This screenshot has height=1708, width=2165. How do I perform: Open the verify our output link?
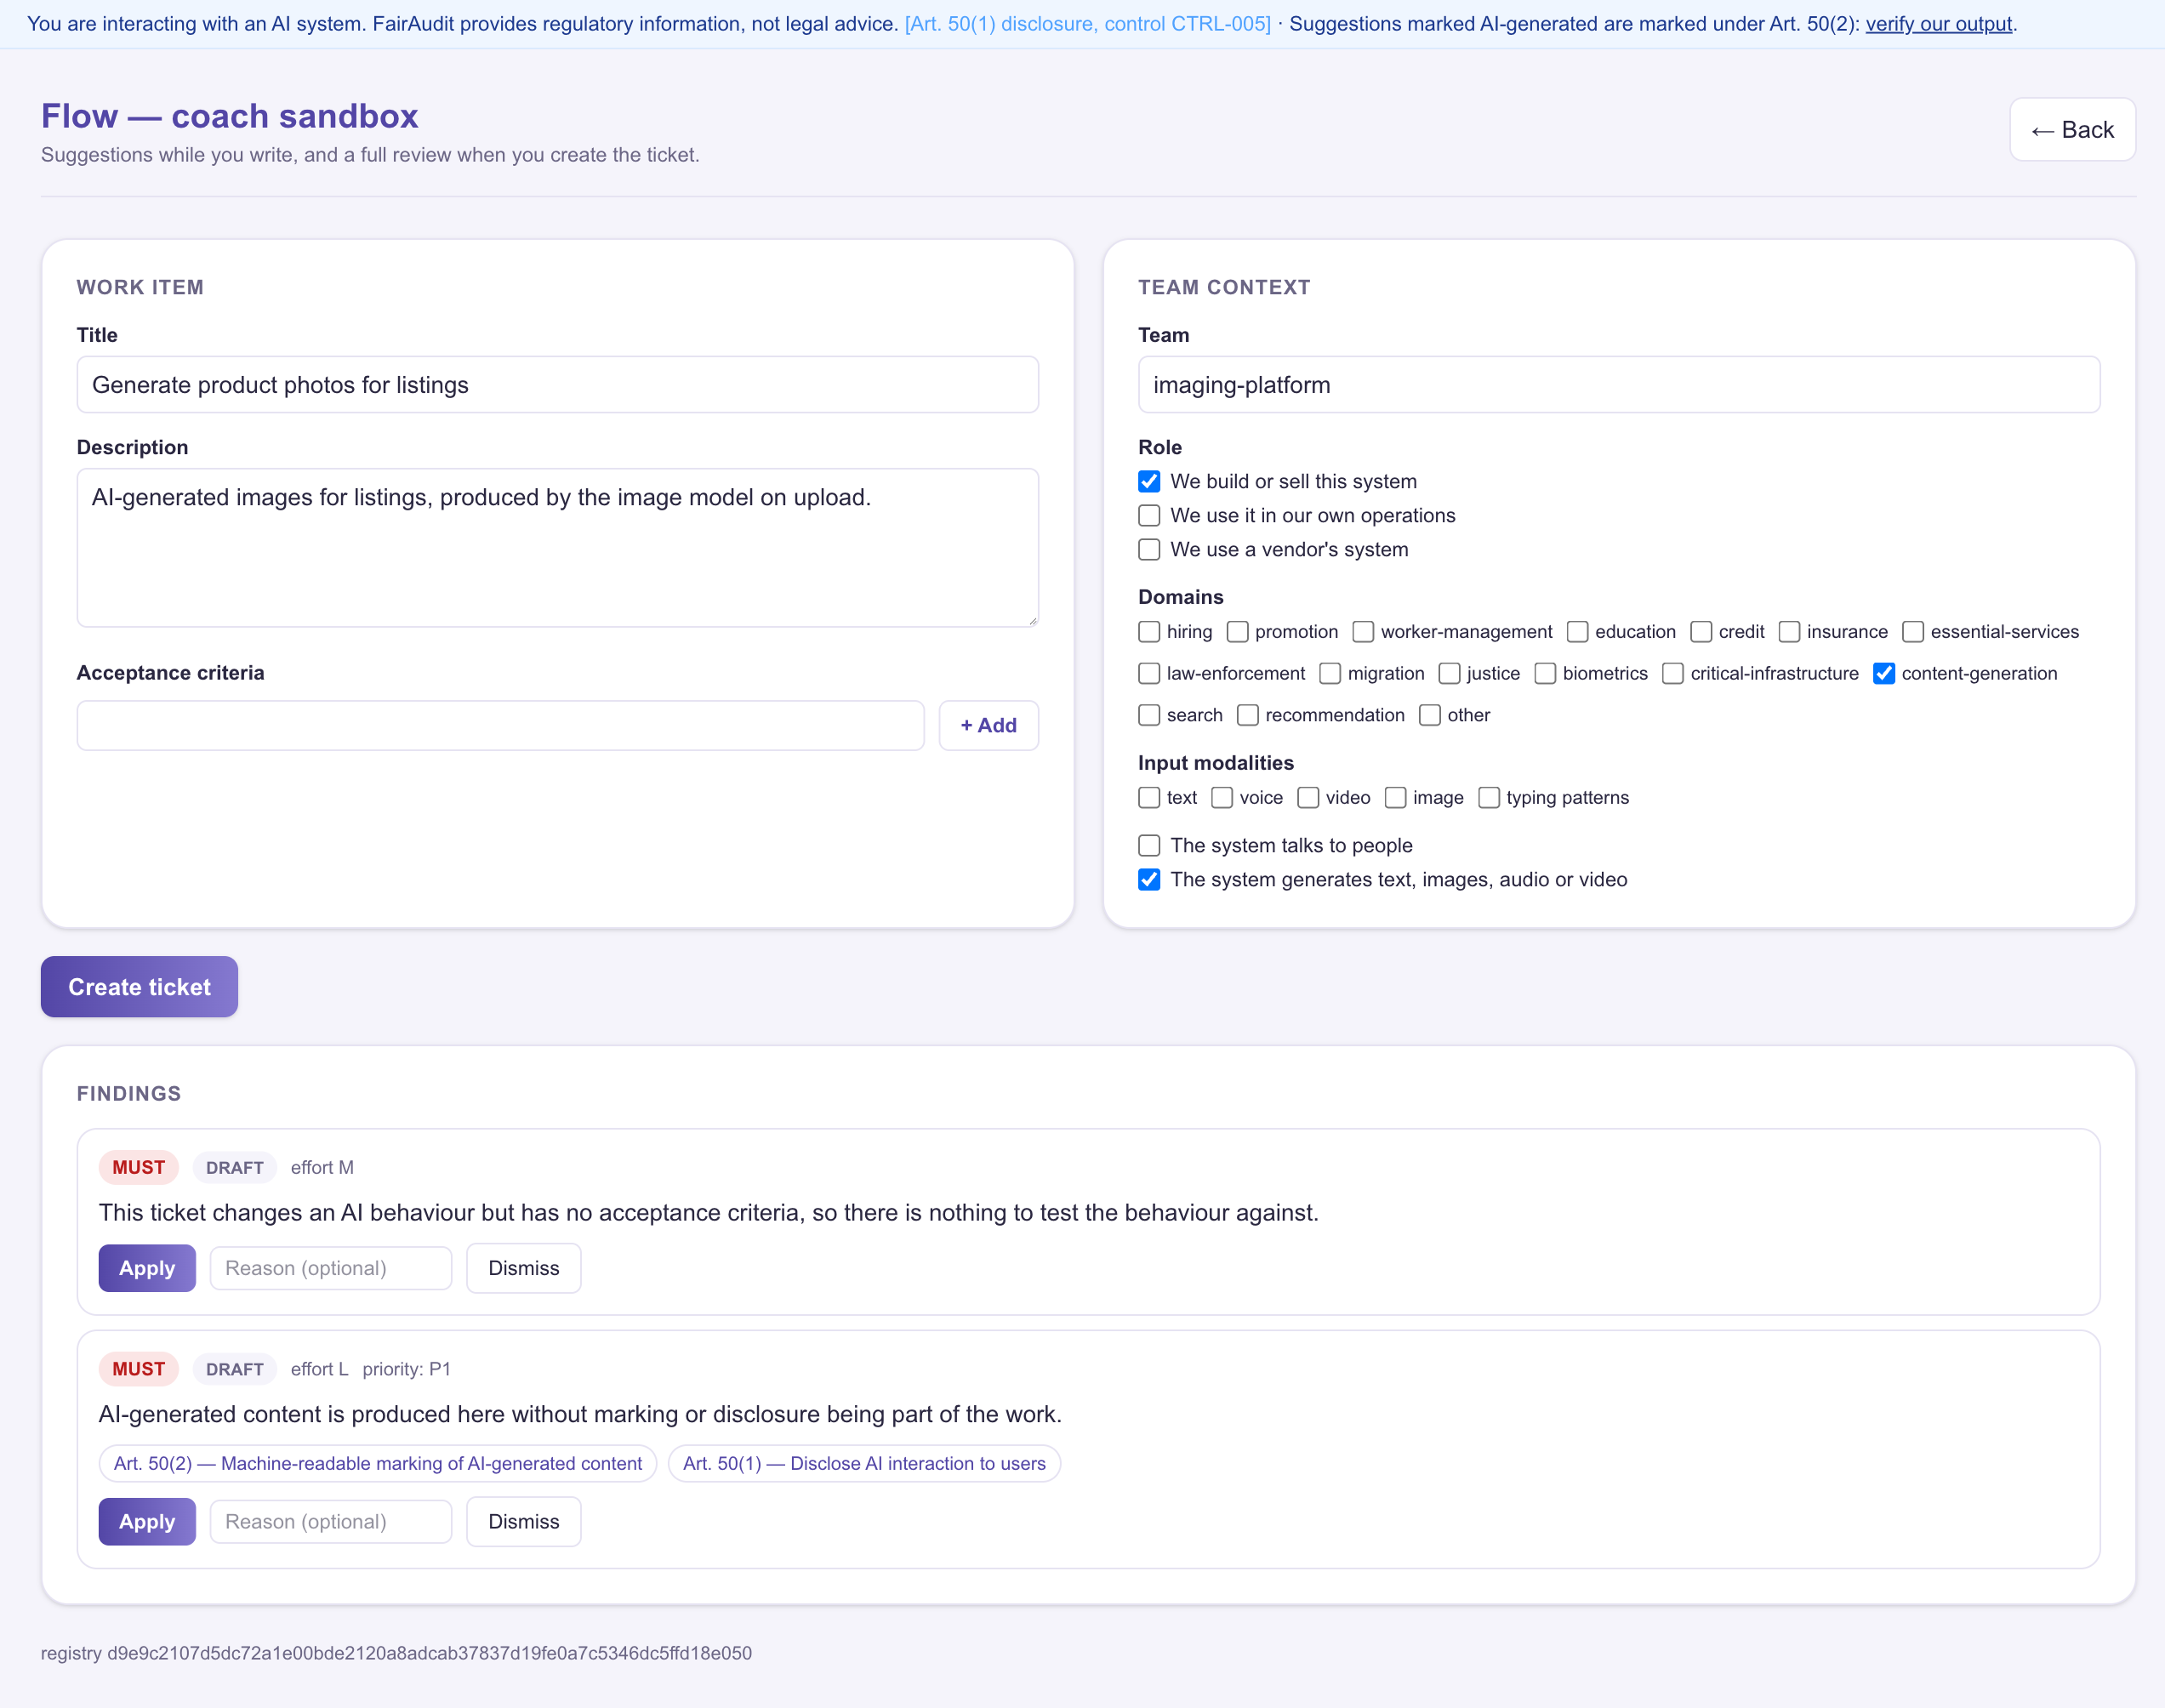[1938, 24]
